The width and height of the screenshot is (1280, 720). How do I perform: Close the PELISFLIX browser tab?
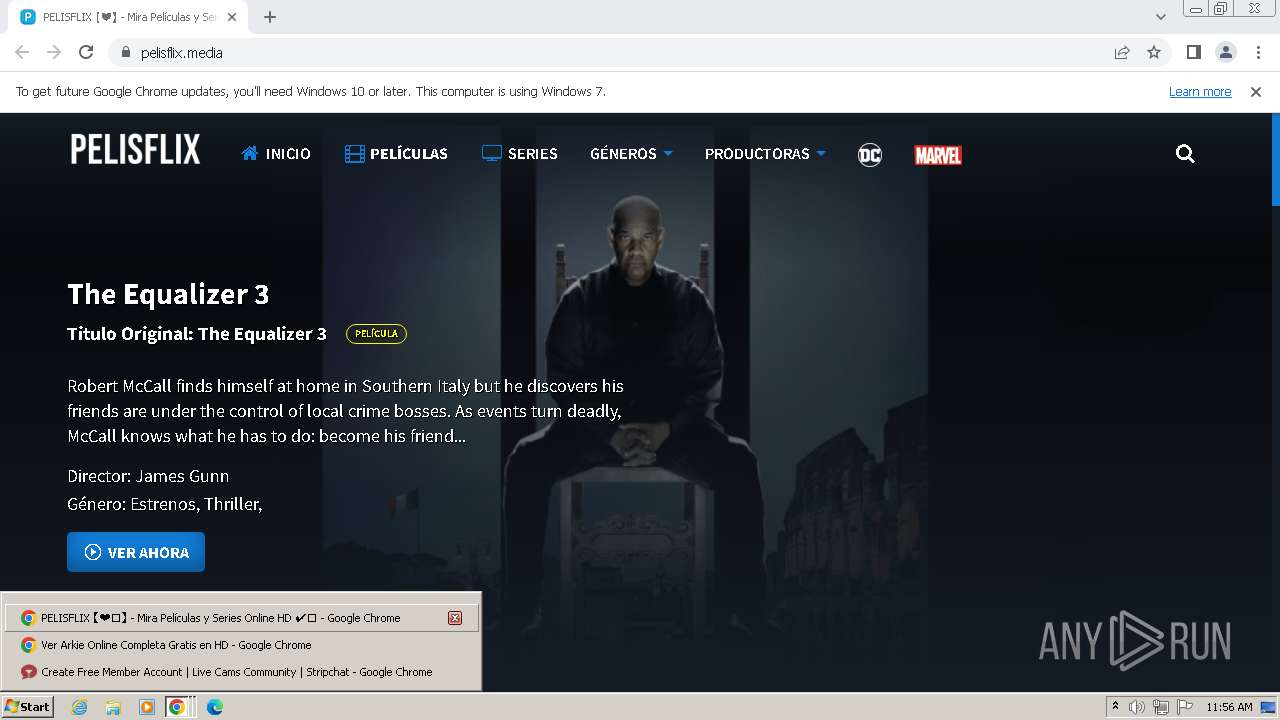232,17
